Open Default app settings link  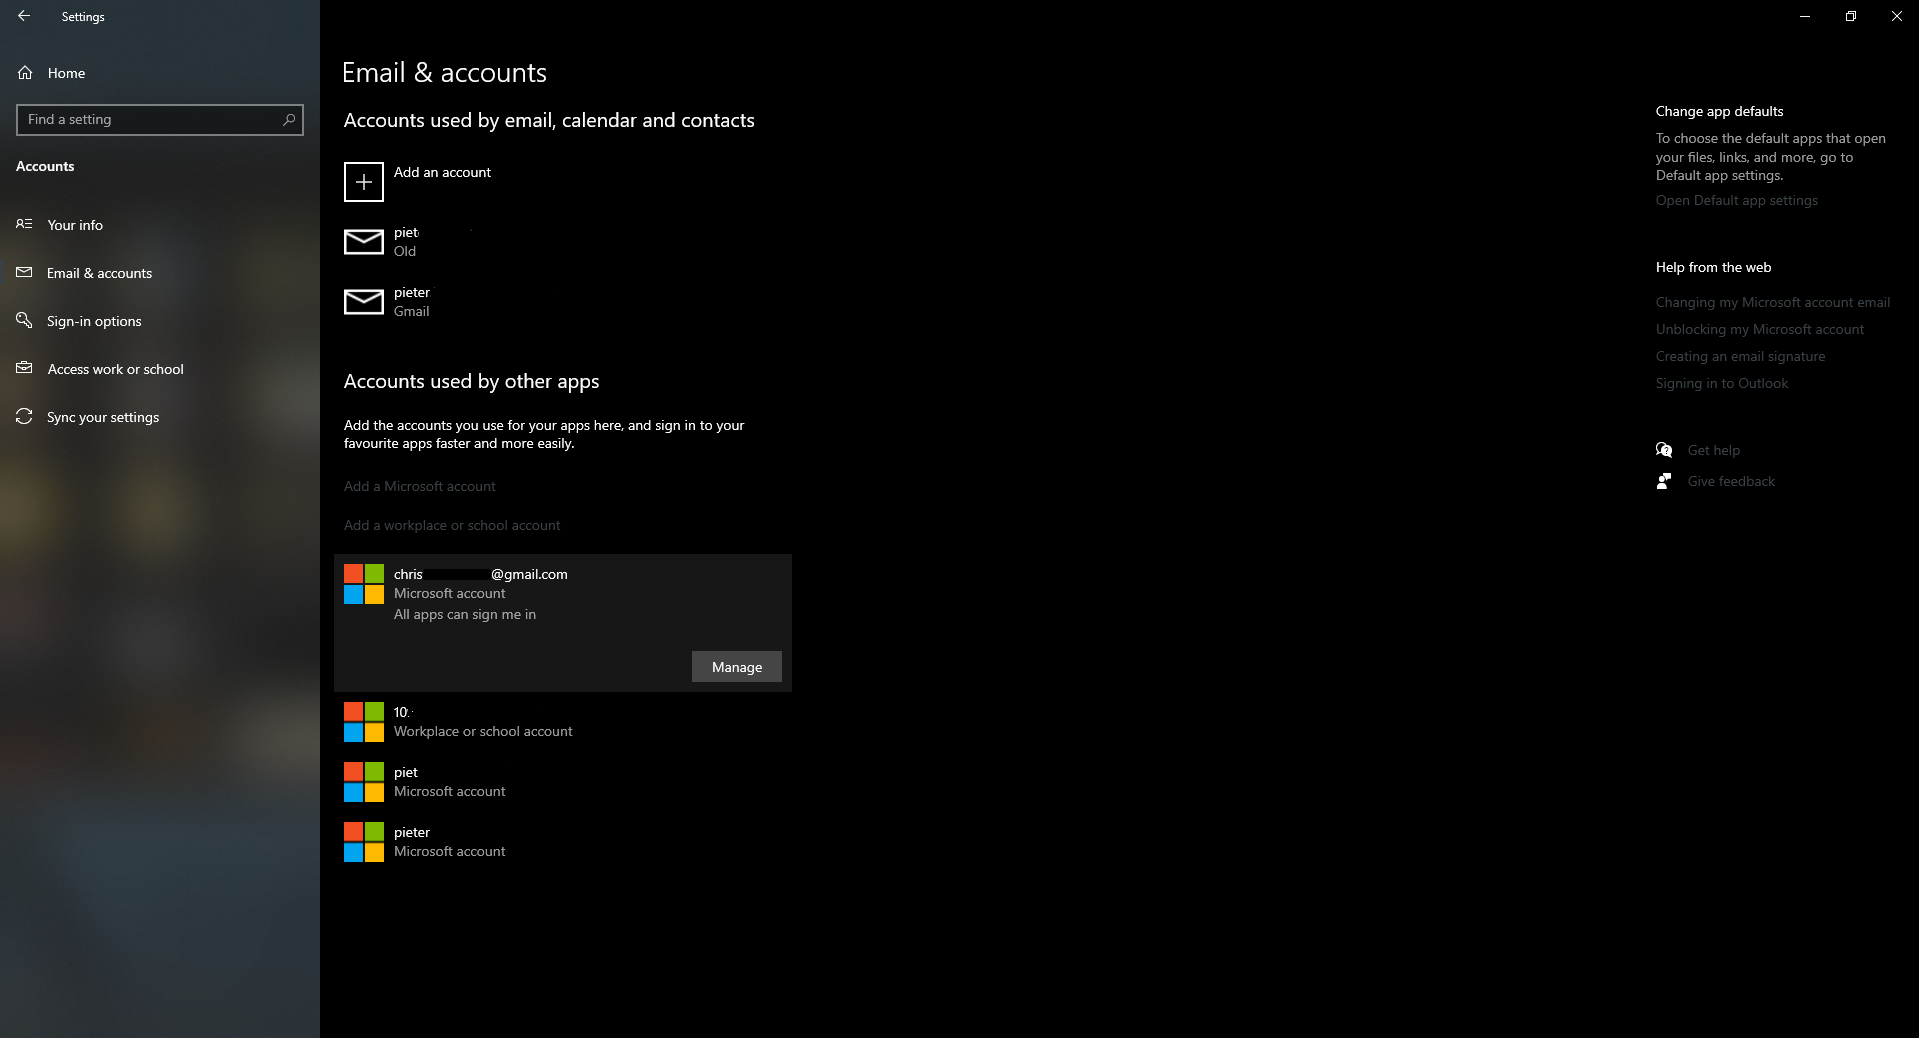pyautogui.click(x=1737, y=200)
